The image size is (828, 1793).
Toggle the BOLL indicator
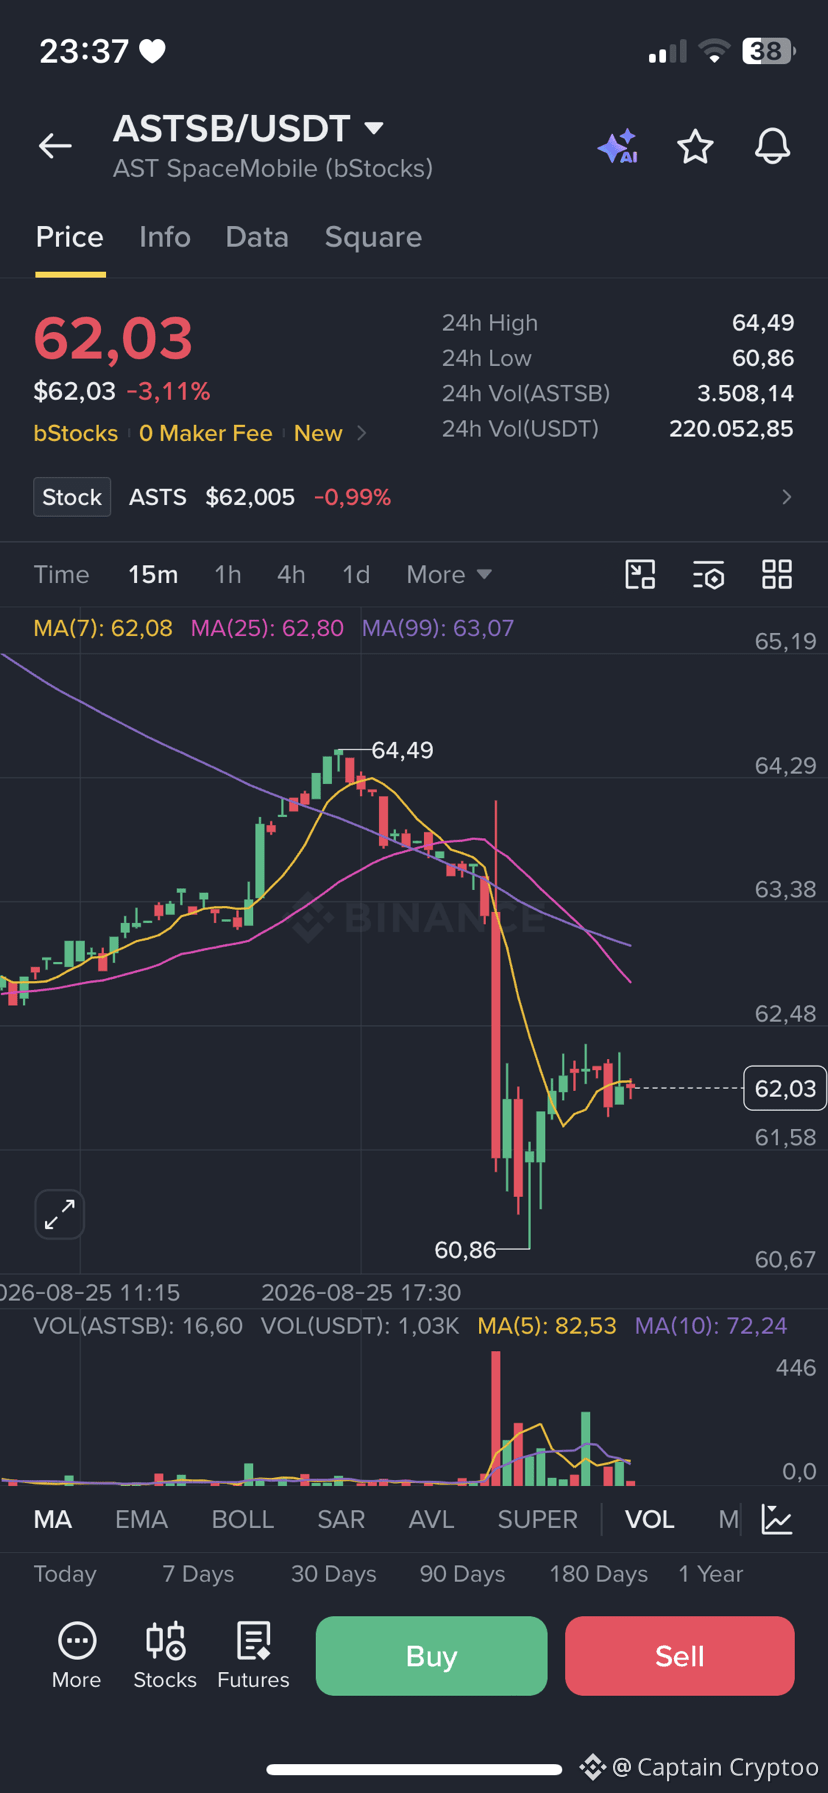[x=243, y=1519]
